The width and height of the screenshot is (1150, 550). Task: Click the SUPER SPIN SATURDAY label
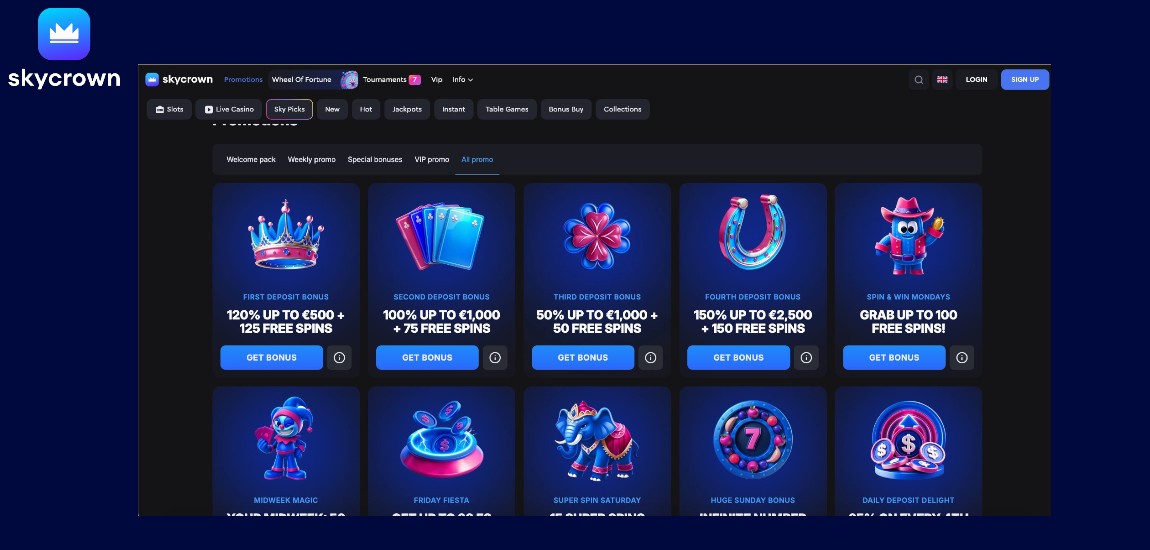(x=597, y=501)
